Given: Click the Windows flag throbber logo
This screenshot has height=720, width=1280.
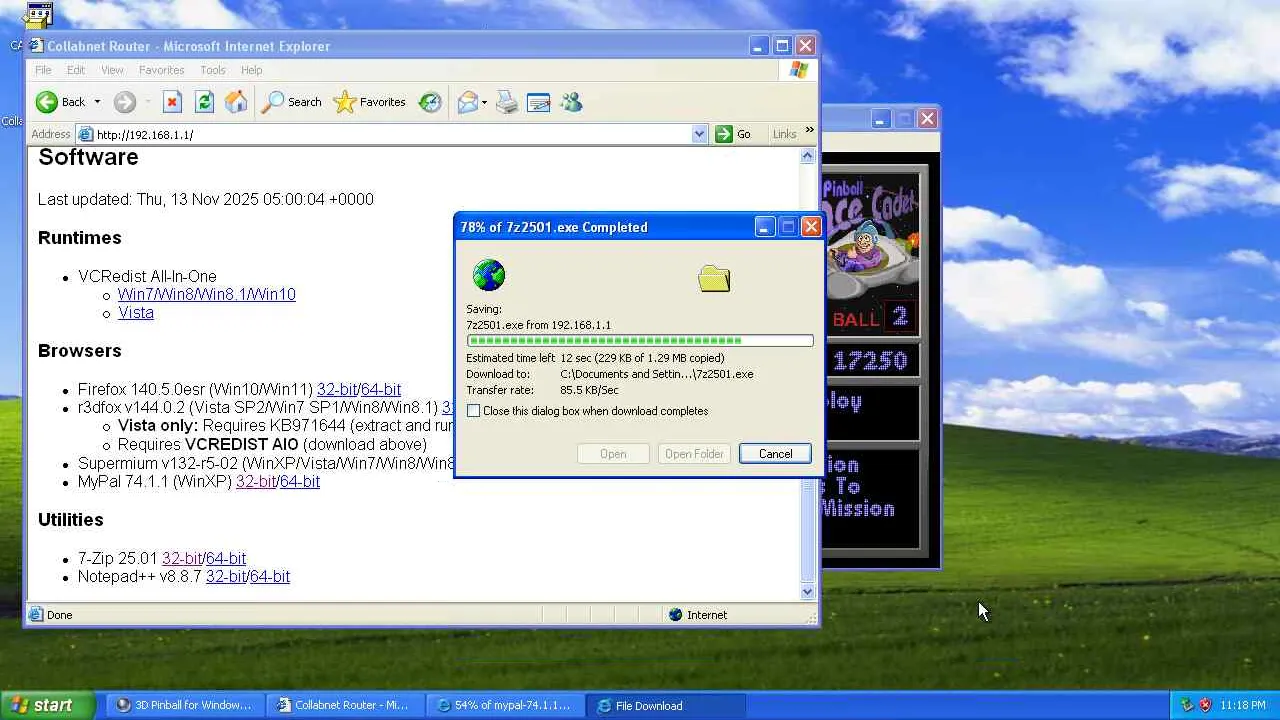Looking at the screenshot, I should (x=798, y=70).
